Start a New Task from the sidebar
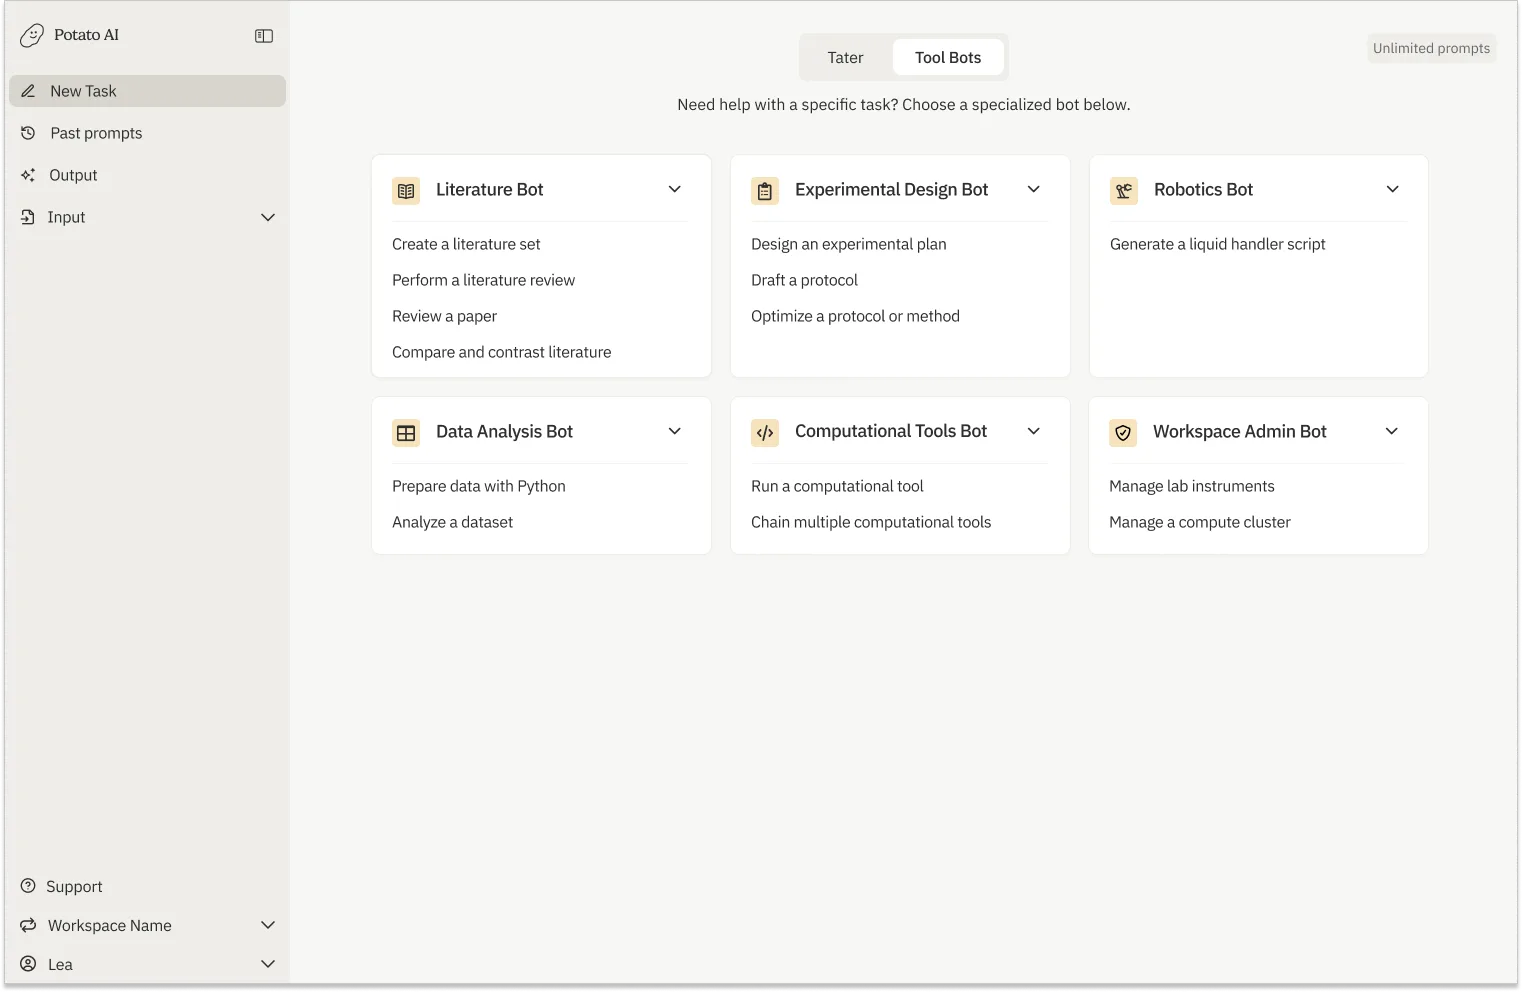The width and height of the screenshot is (1522, 992). tap(83, 90)
